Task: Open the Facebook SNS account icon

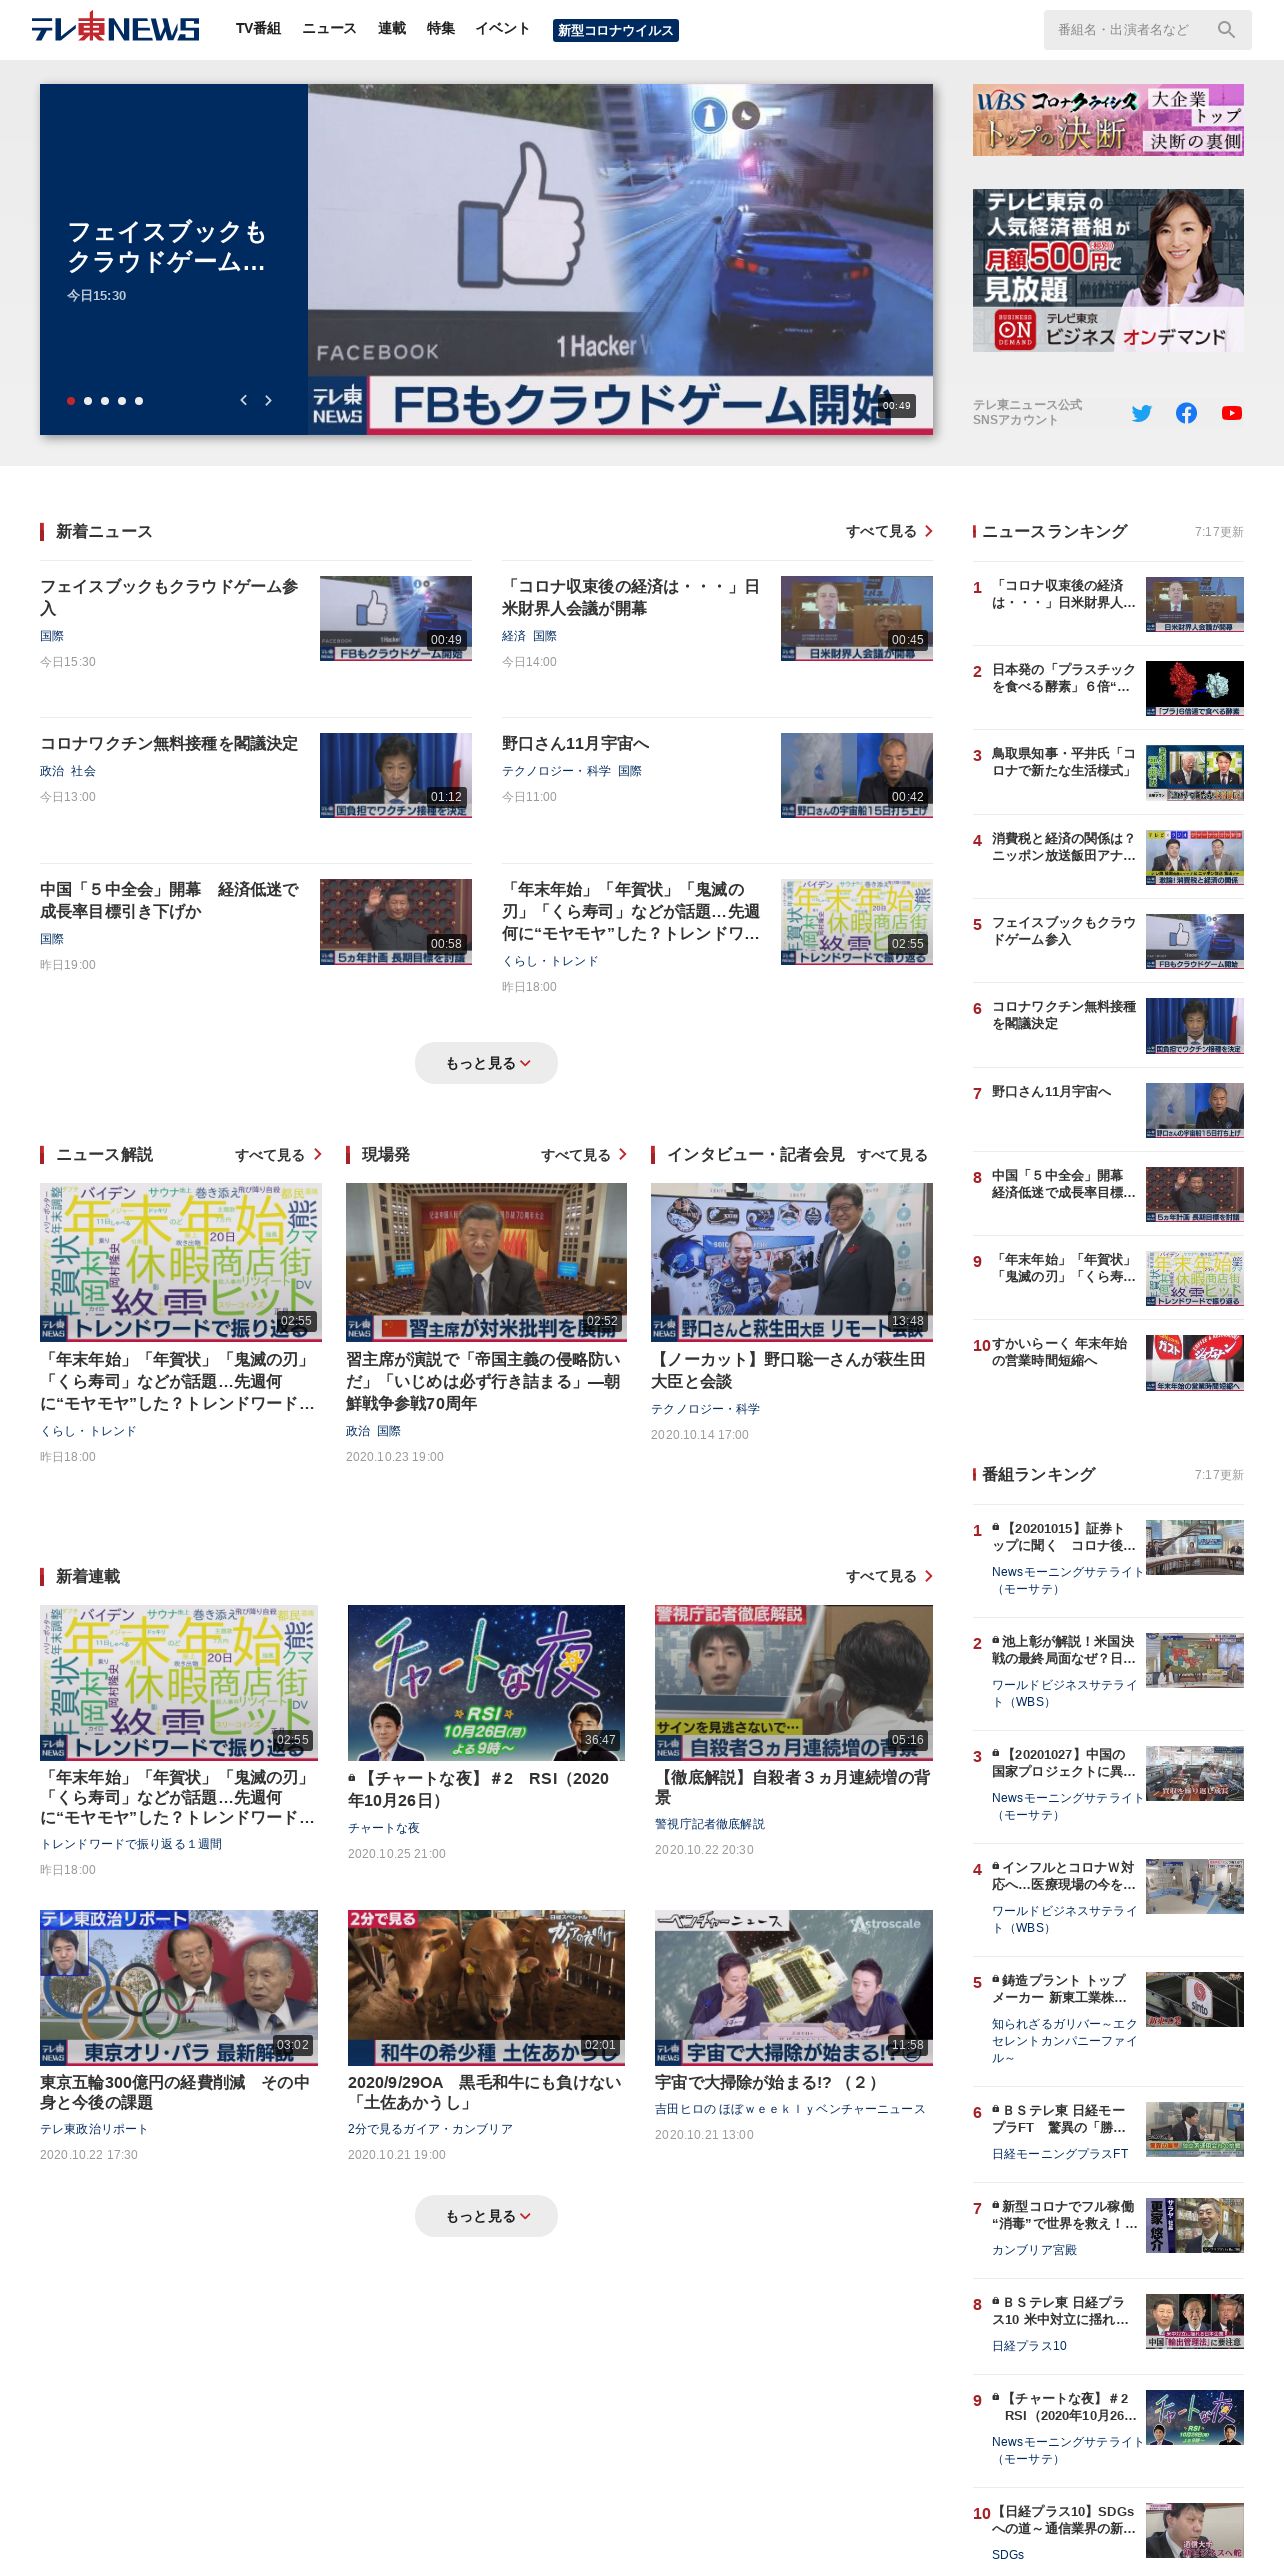Action: (x=1186, y=413)
